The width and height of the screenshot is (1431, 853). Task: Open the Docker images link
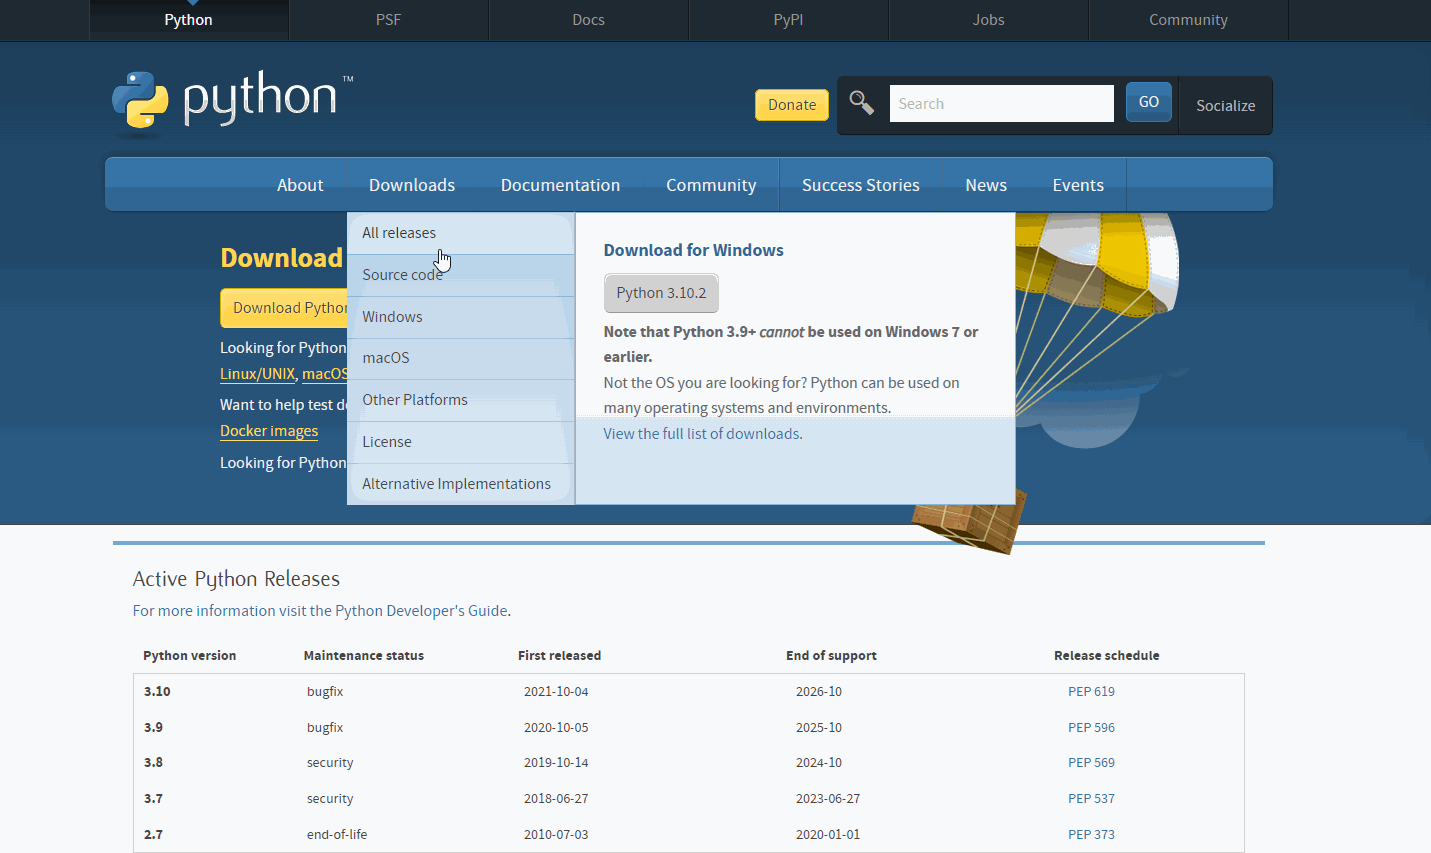point(269,431)
